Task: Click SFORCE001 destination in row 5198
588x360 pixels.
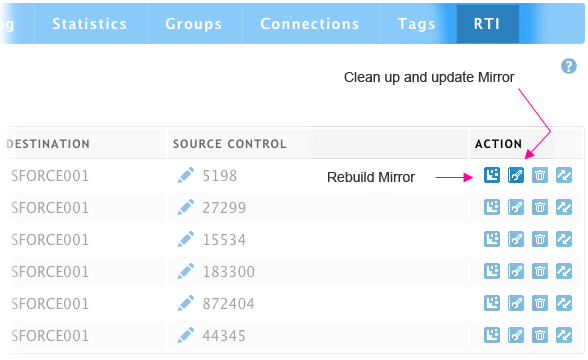Action: (50, 176)
